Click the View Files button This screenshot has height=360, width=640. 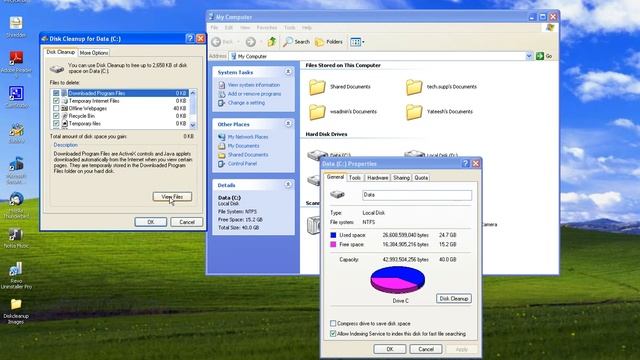click(172, 197)
